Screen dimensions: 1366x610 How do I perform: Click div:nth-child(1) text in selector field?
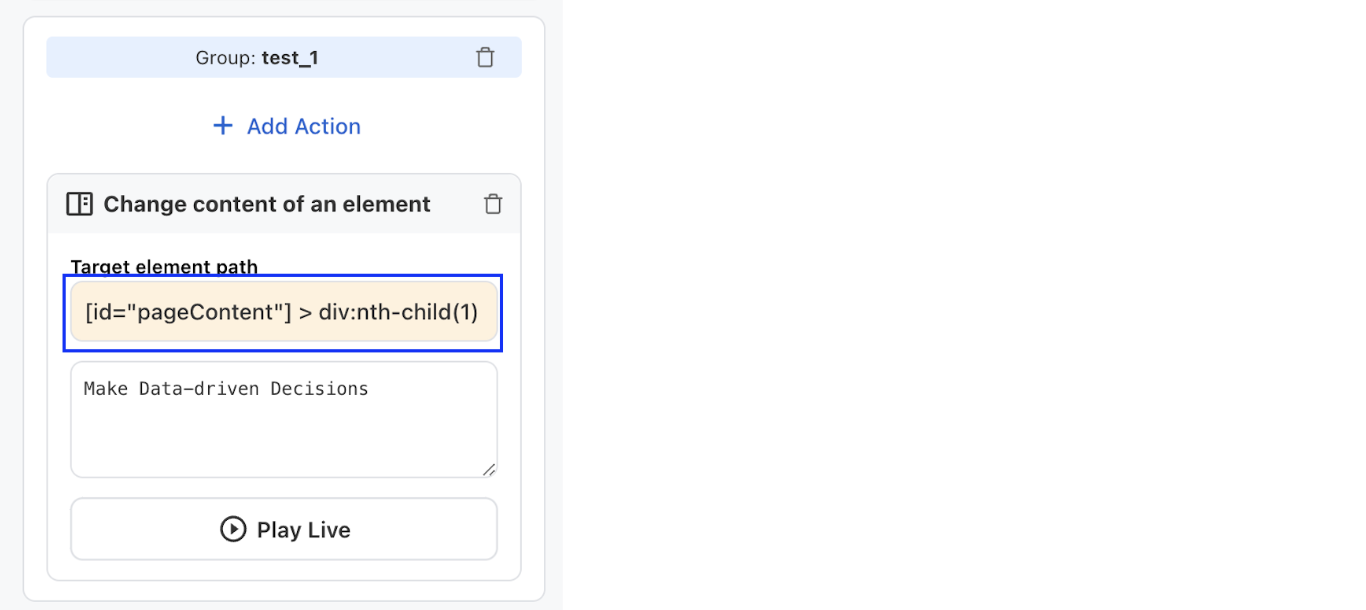tap(398, 312)
